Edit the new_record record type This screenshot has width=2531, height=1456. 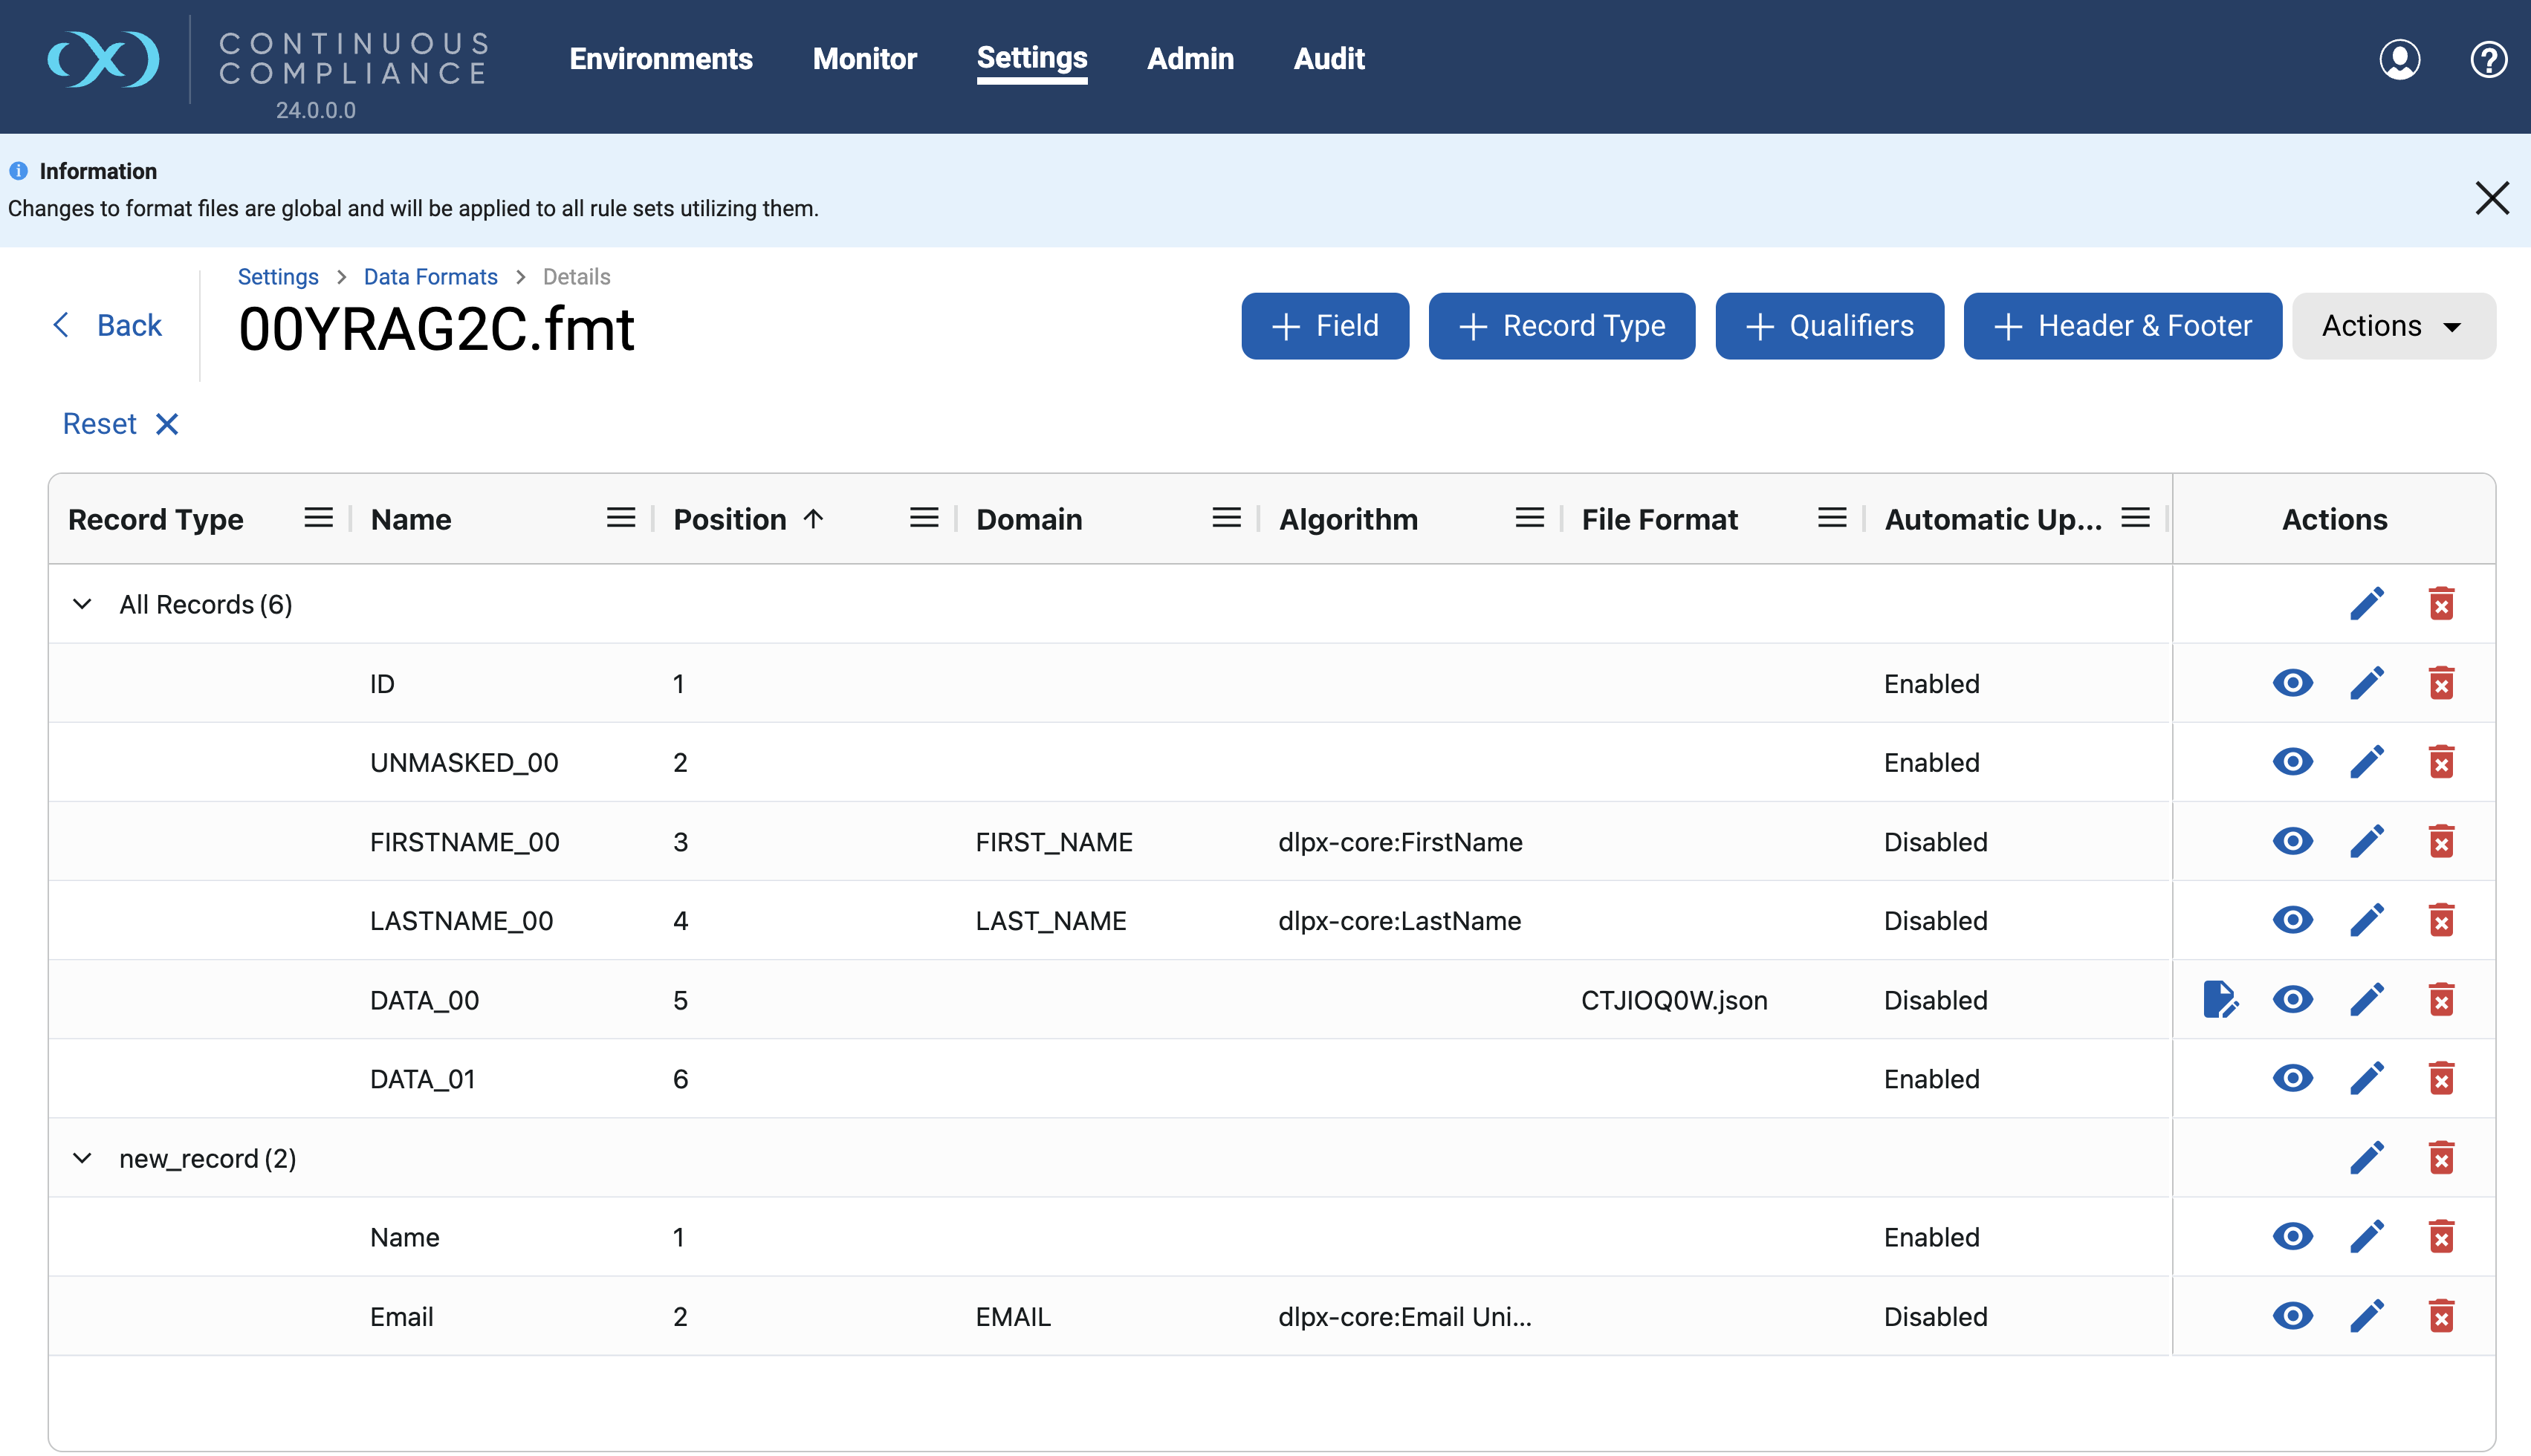coord(2368,1157)
